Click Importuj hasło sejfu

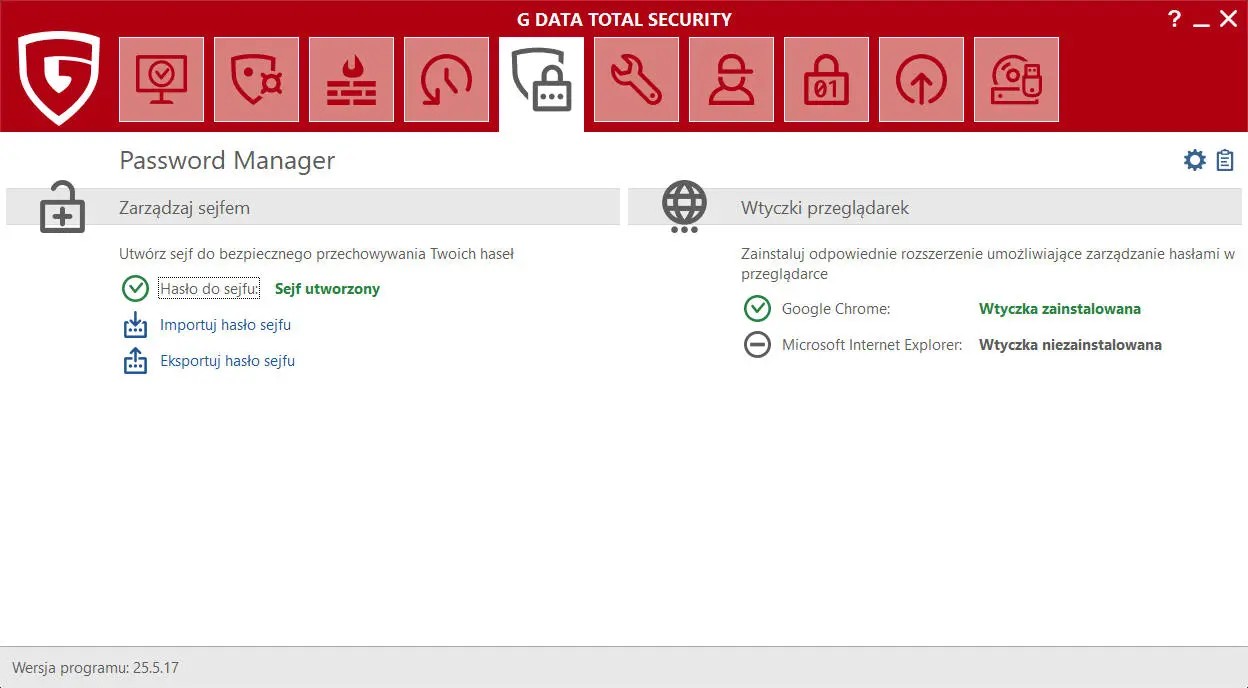tap(225, 325)
